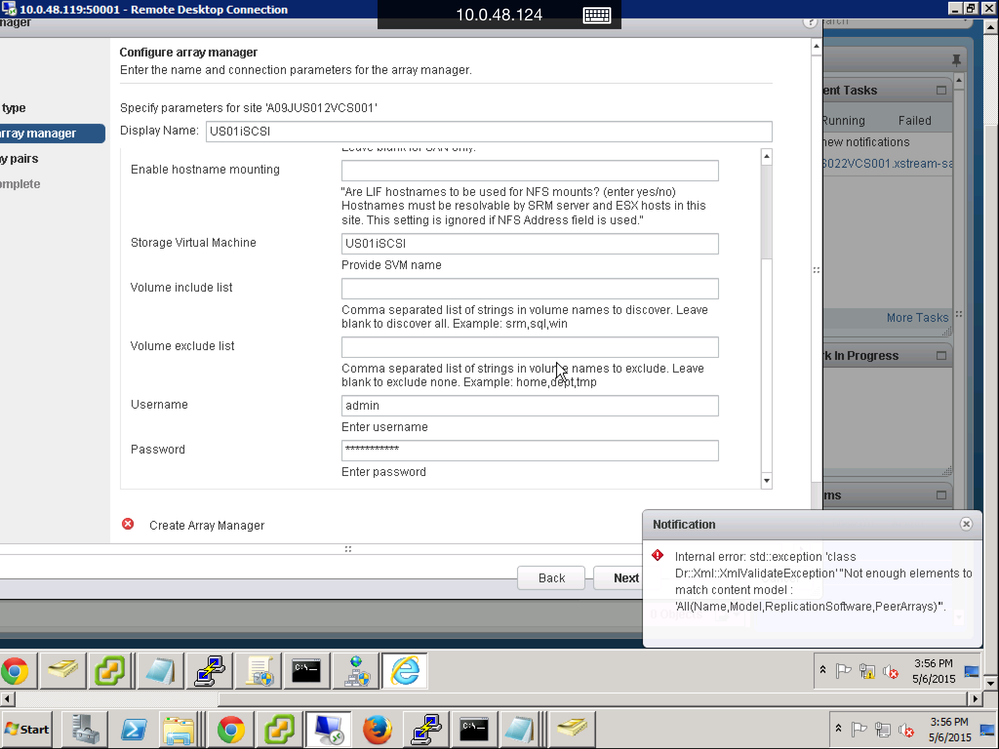Image resolution: width=999 pixels, height=749 pixels.
Task: Collapse the Work In Progress panel
Action: point(940,356)
